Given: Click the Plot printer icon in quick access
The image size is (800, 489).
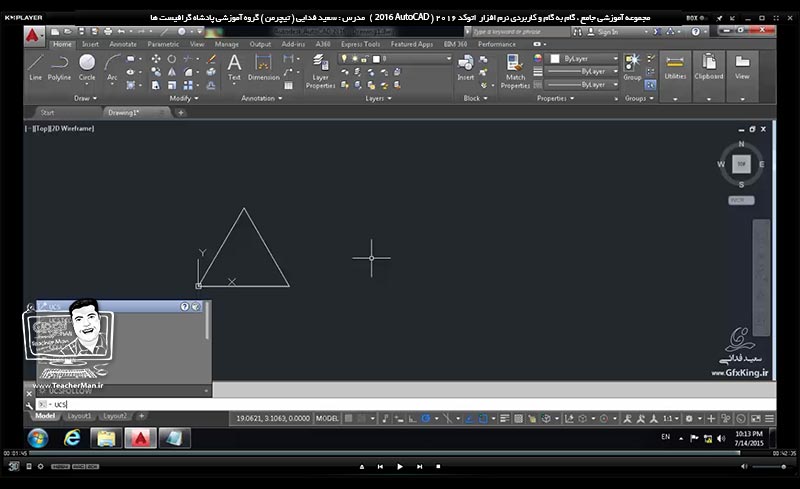Looking at the screenshot, I should 108,32.
